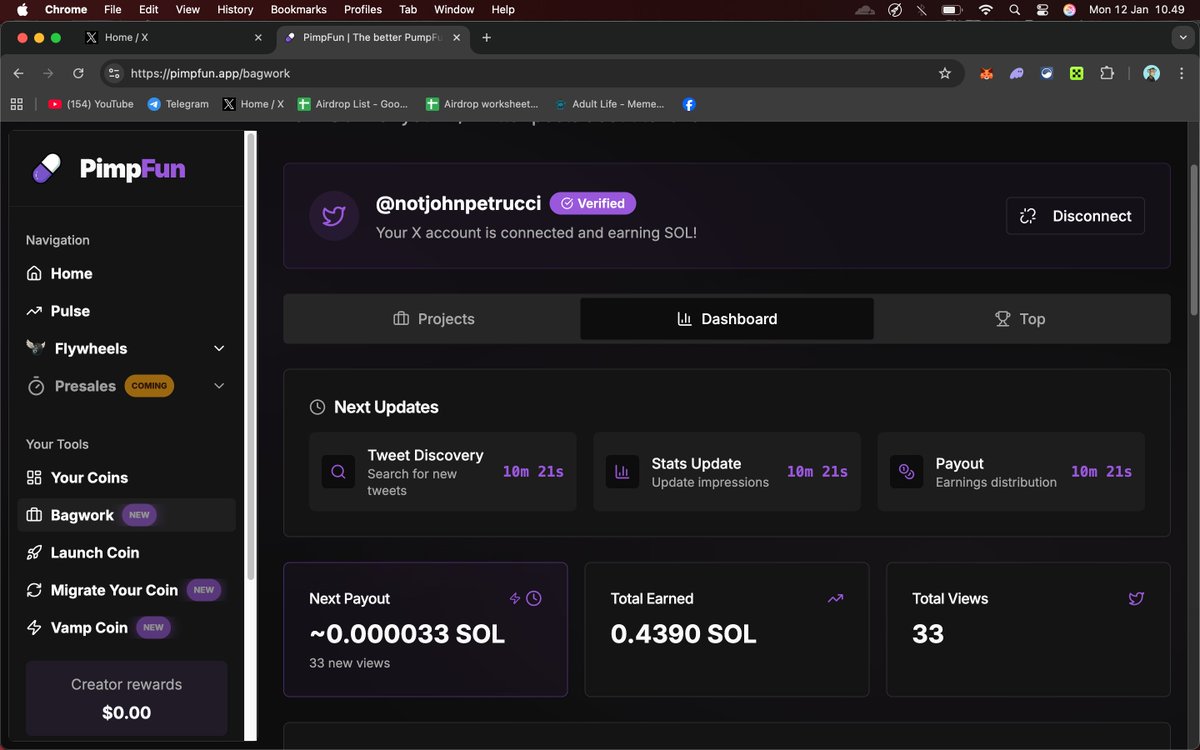
Task: Click the Verified badge
Action: tap(593, 203)
